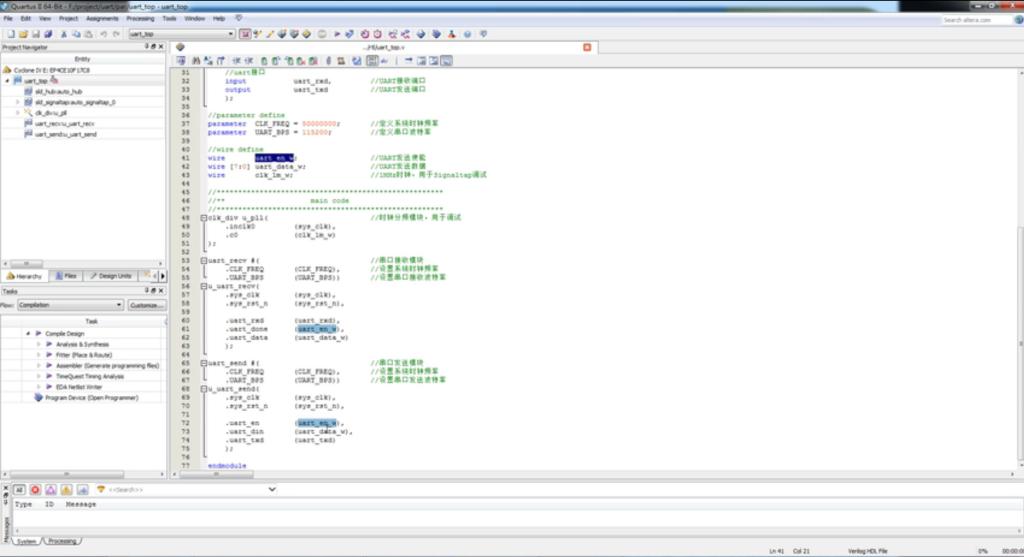Click the editor's vertical scrollbar
Viewport: 1024px width, 557px height.
[x=1019, y=250]
